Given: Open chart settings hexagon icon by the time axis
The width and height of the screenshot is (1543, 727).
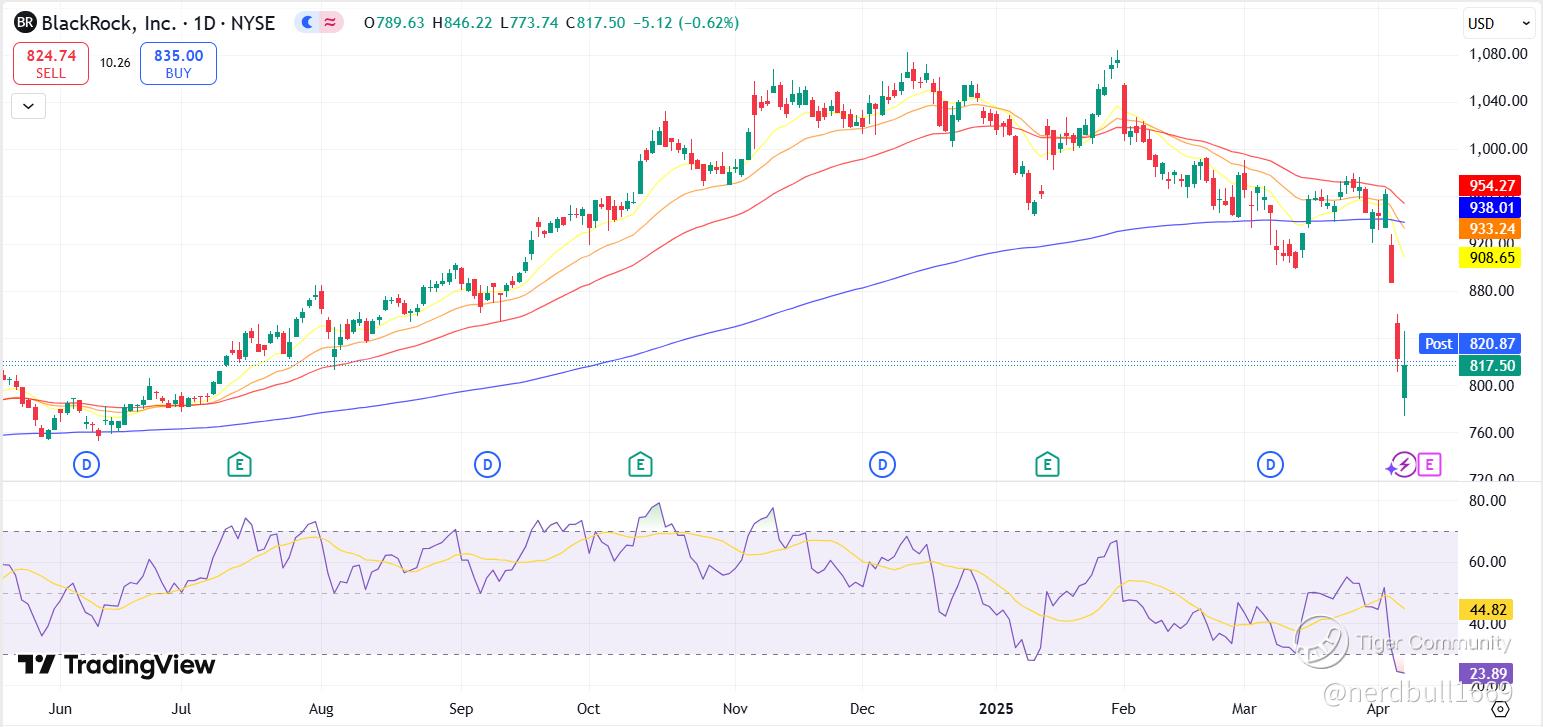Looking at the screenshot, I should [x=1500, y=709].
